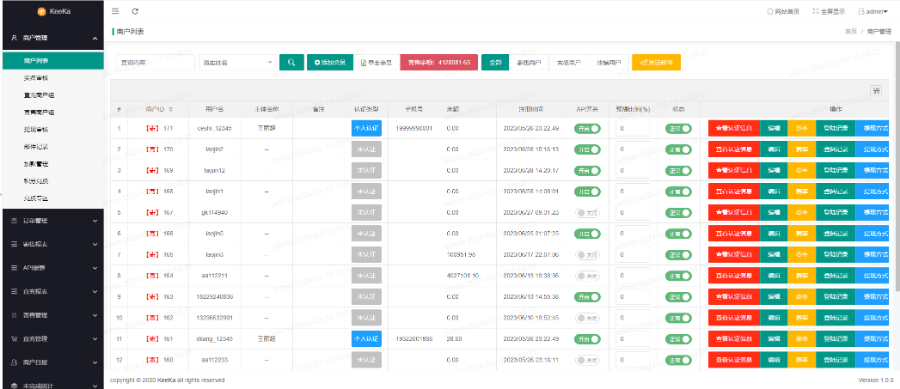Click 编辑 button for merchant 171
The image size is (900, 389).
pyautogui.click(x=774, y=129)
